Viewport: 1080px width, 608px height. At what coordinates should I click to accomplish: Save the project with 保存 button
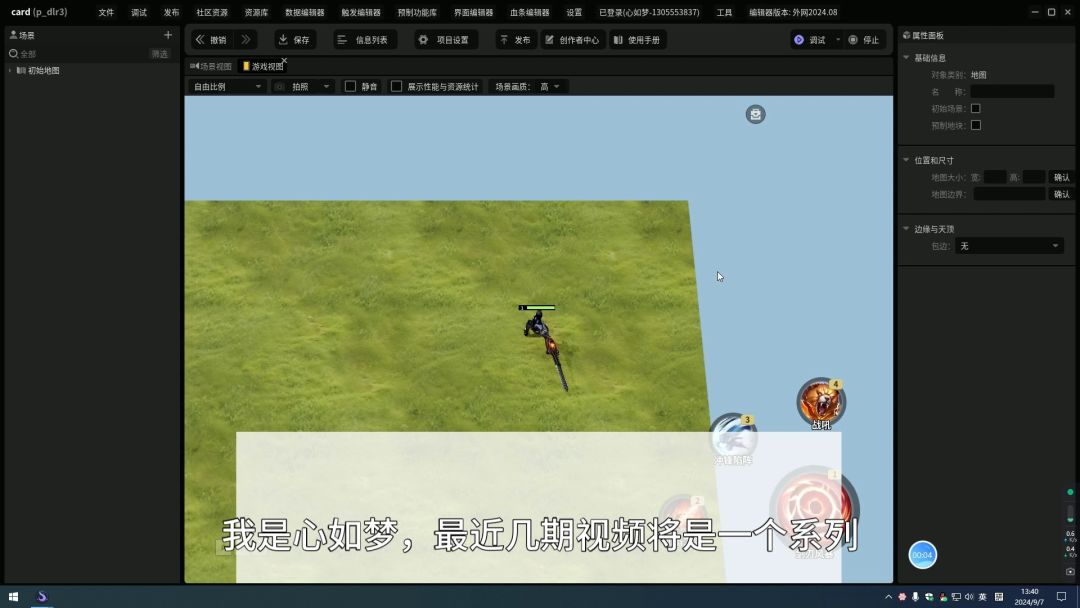[x=293, y=40]
